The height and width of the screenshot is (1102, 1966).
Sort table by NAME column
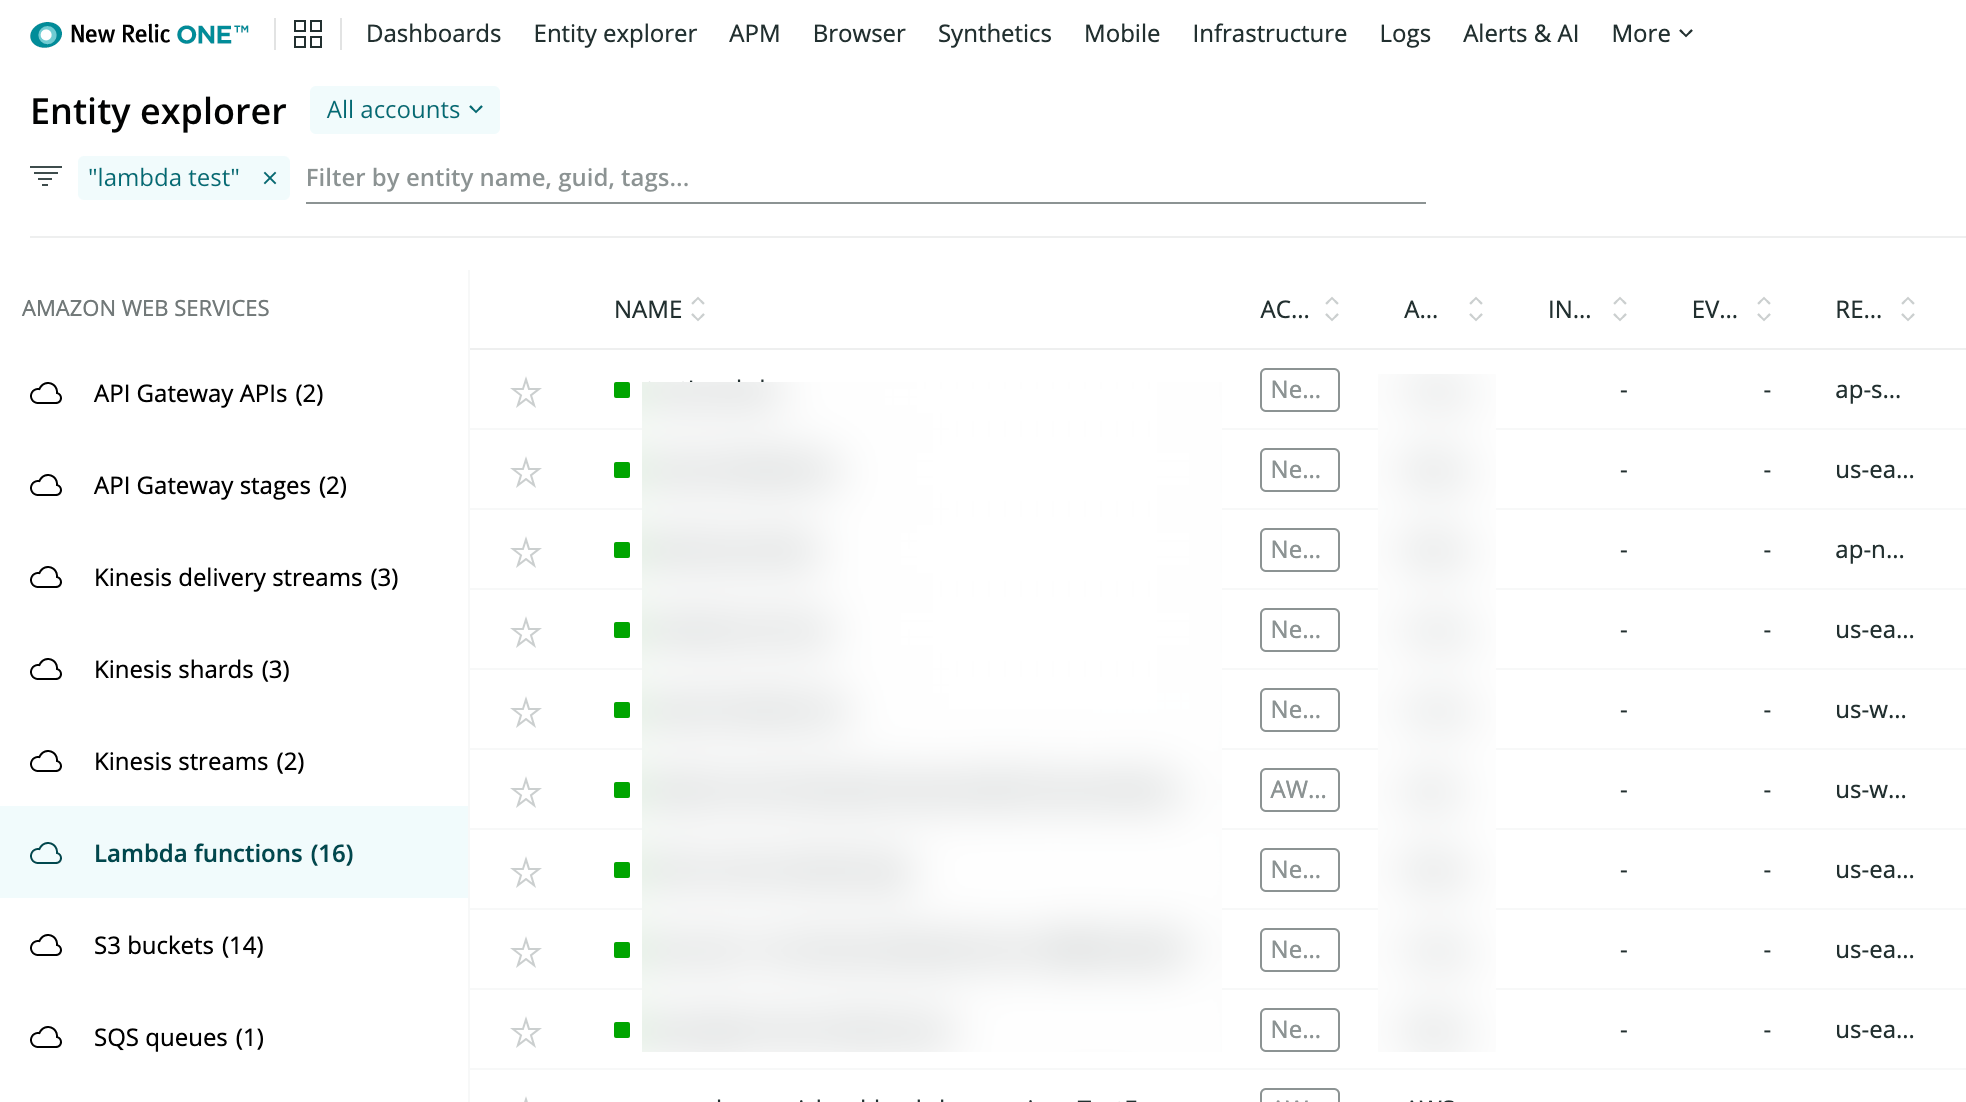(x=660, y=310)
